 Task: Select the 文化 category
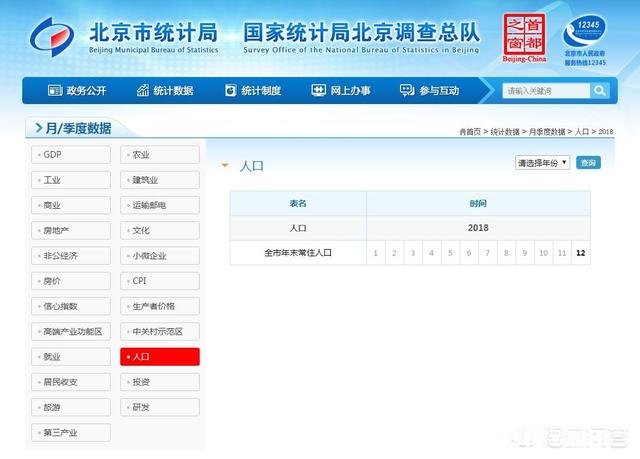160,231
